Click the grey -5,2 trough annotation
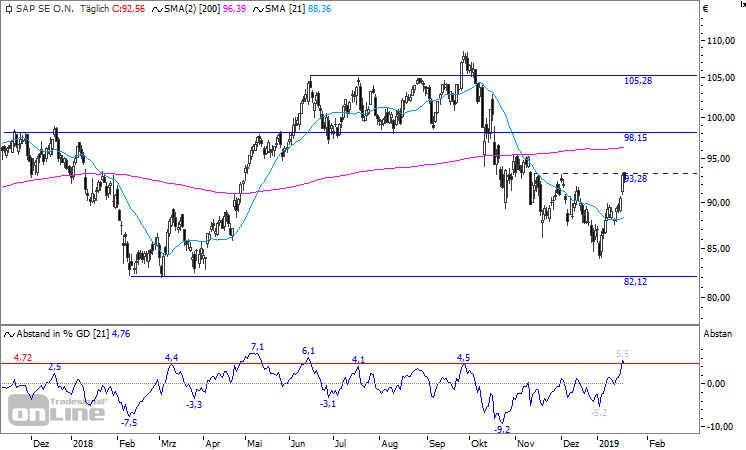Viewport: 746px width, 450px height. click(599, 412)
